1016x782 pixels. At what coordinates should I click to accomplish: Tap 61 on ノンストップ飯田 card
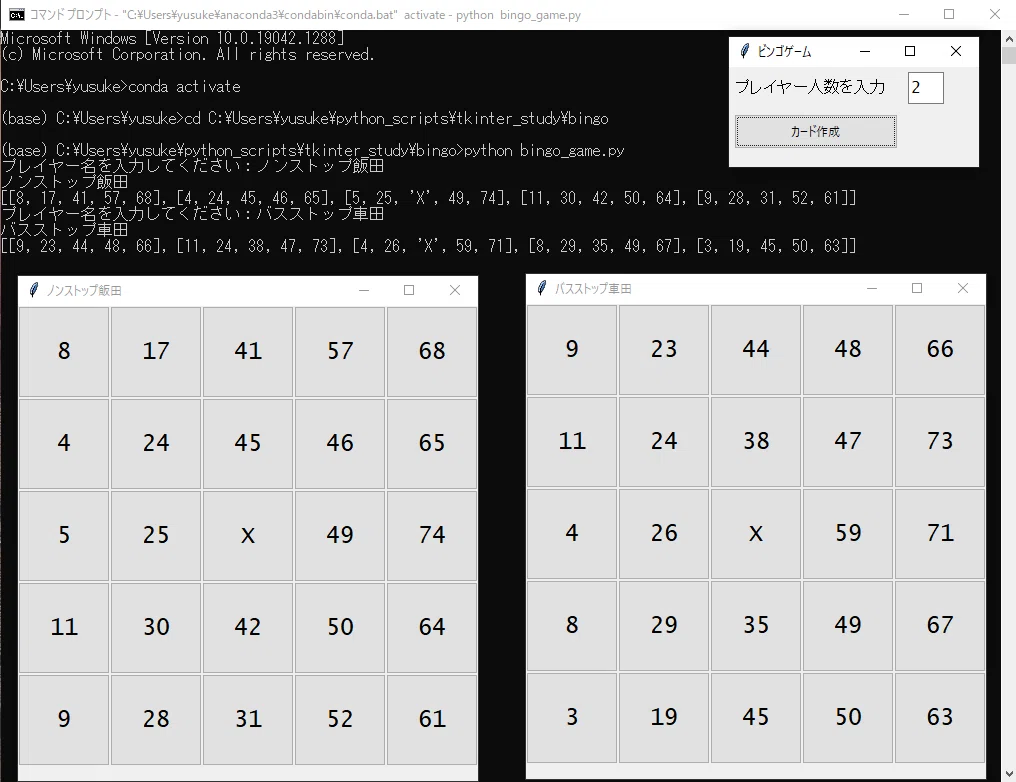432,719
